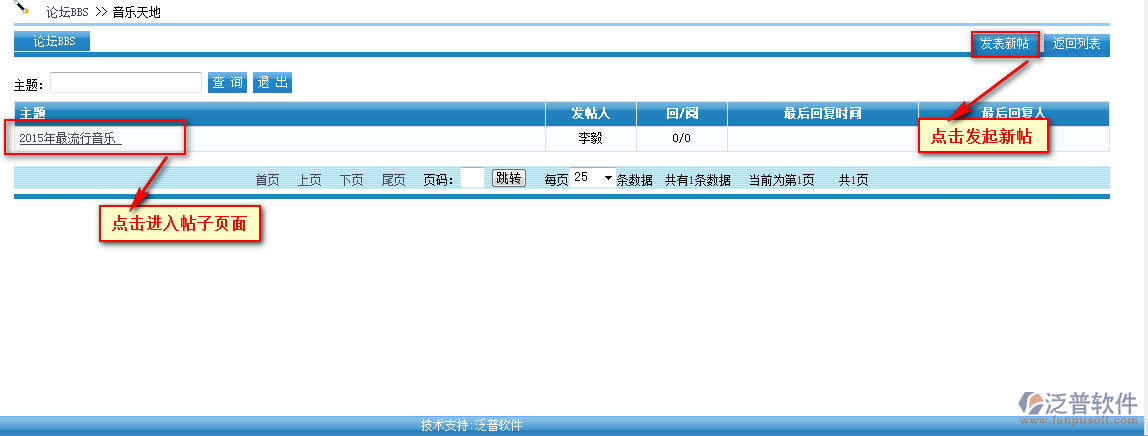Select the poster cell 李毅

tap(591, 138)
